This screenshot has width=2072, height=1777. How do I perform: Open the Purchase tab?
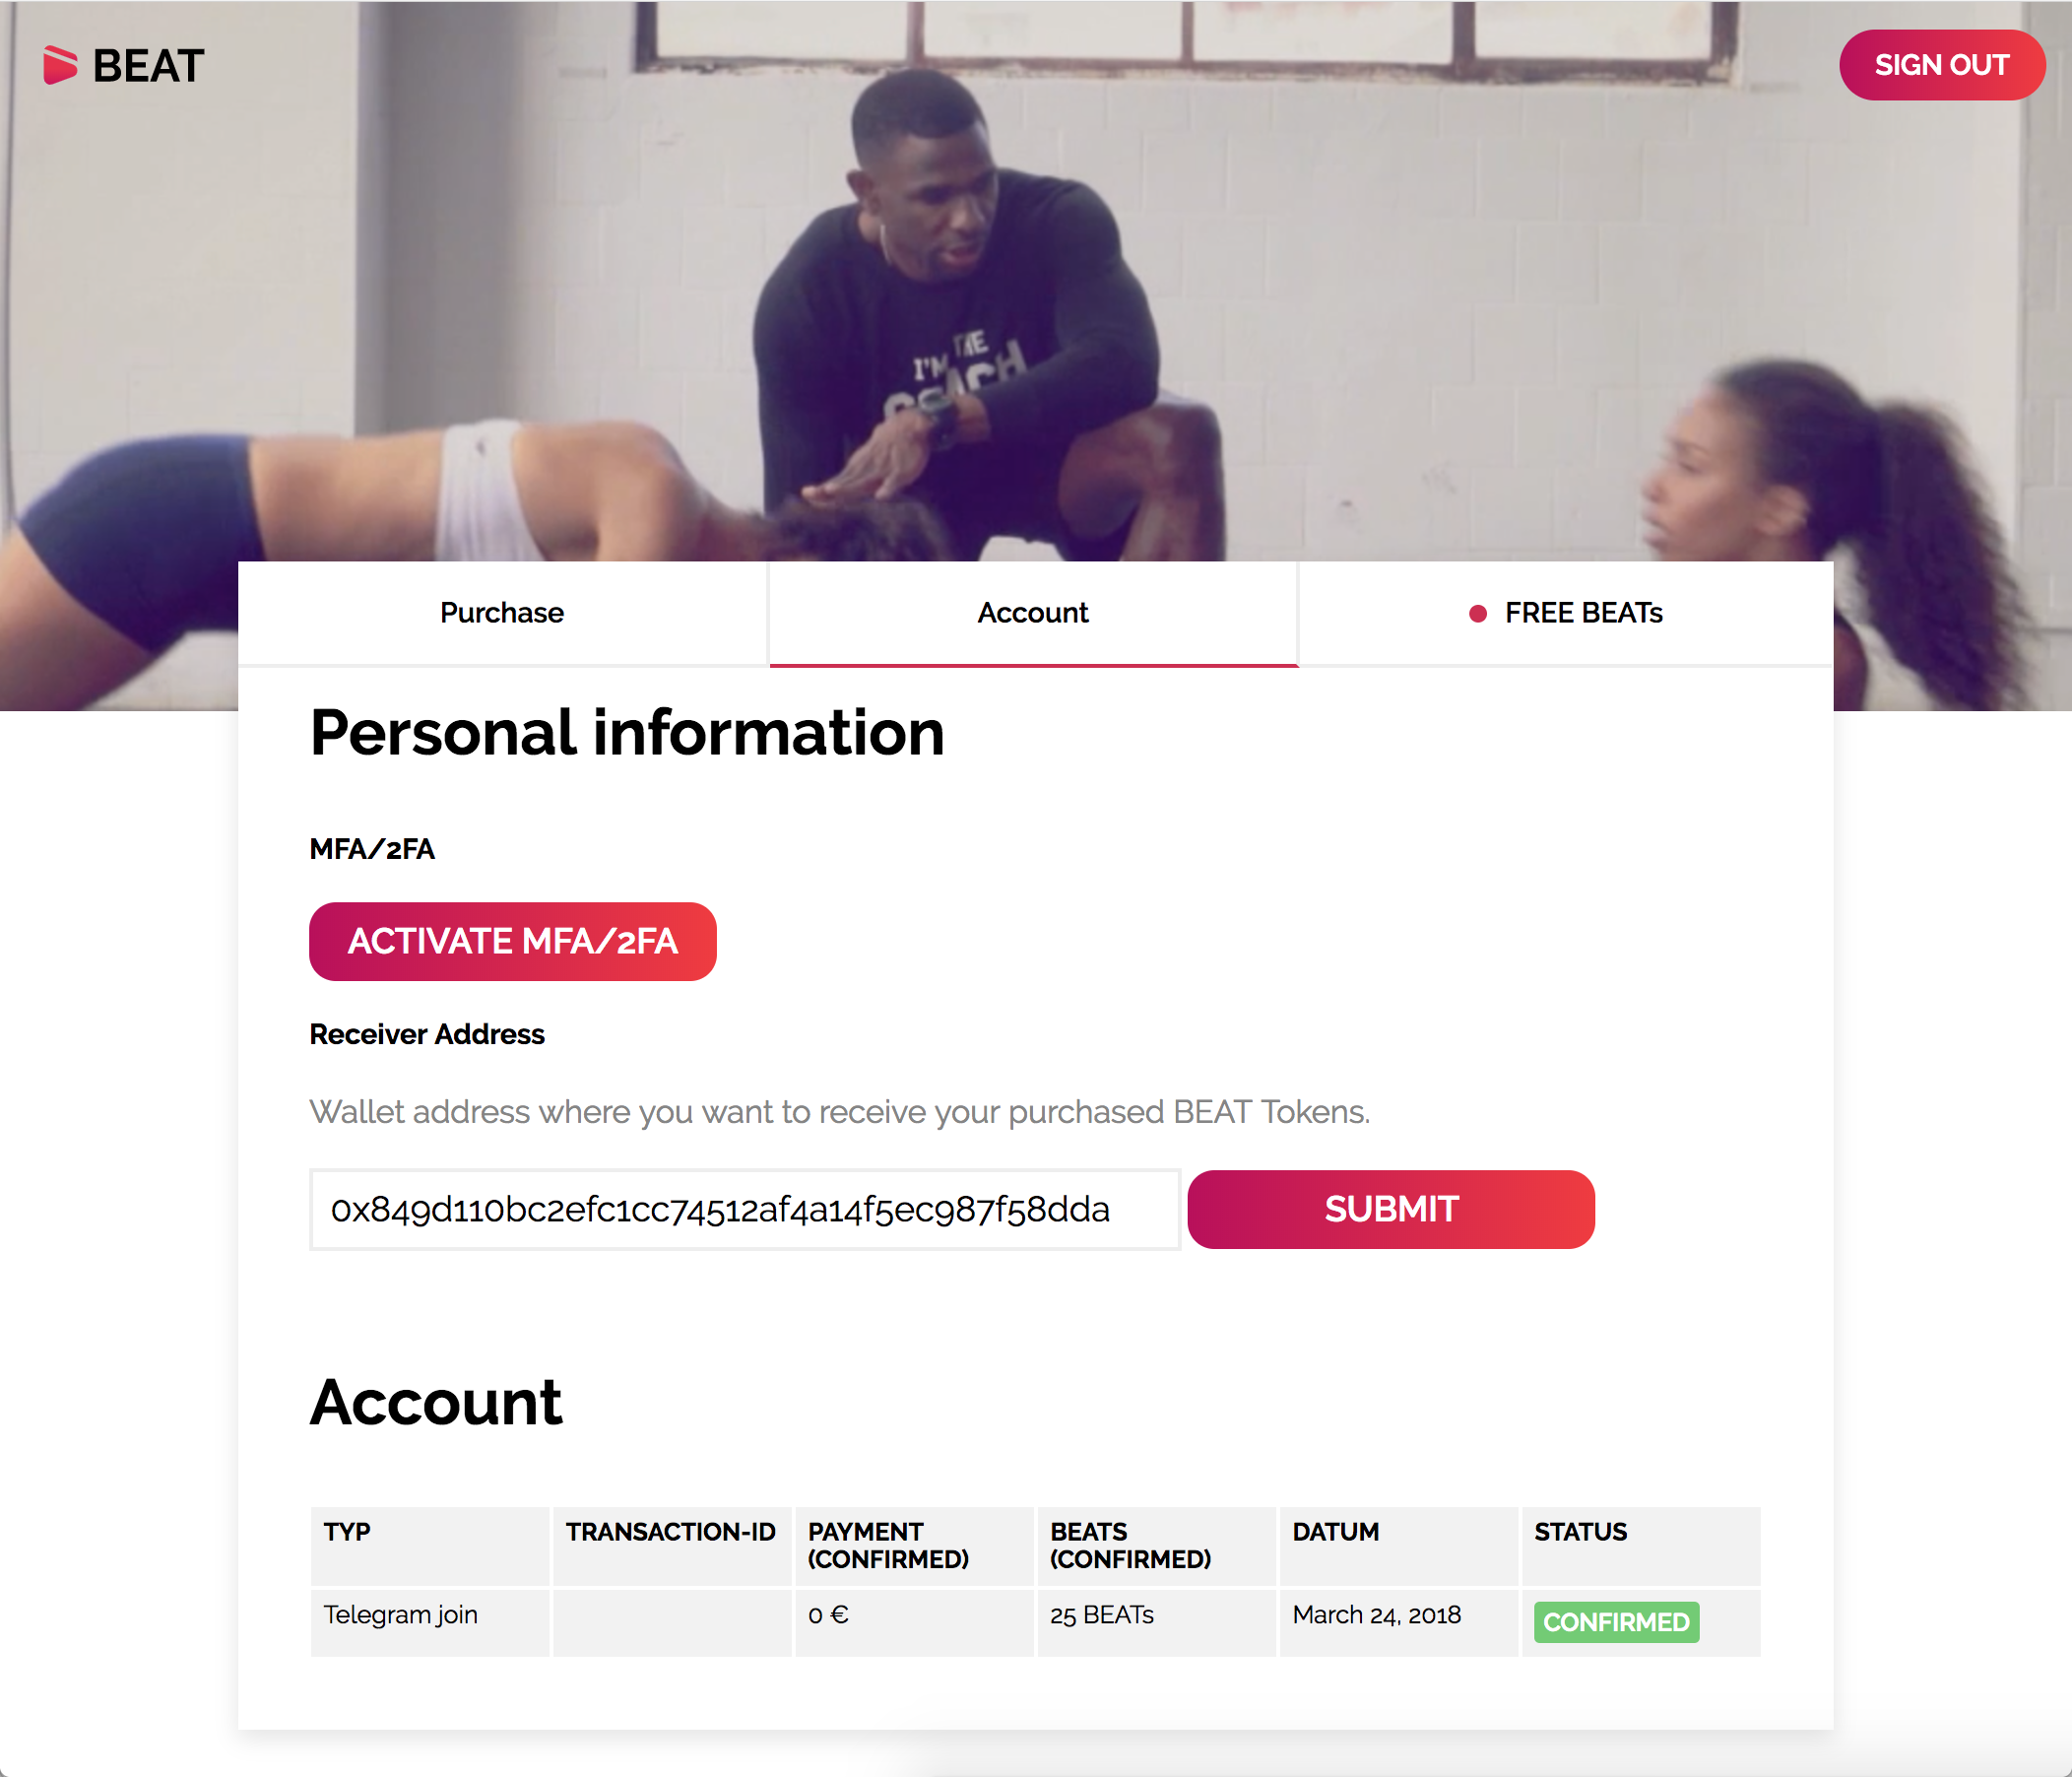pyautogui.click(x=502, y=613)
